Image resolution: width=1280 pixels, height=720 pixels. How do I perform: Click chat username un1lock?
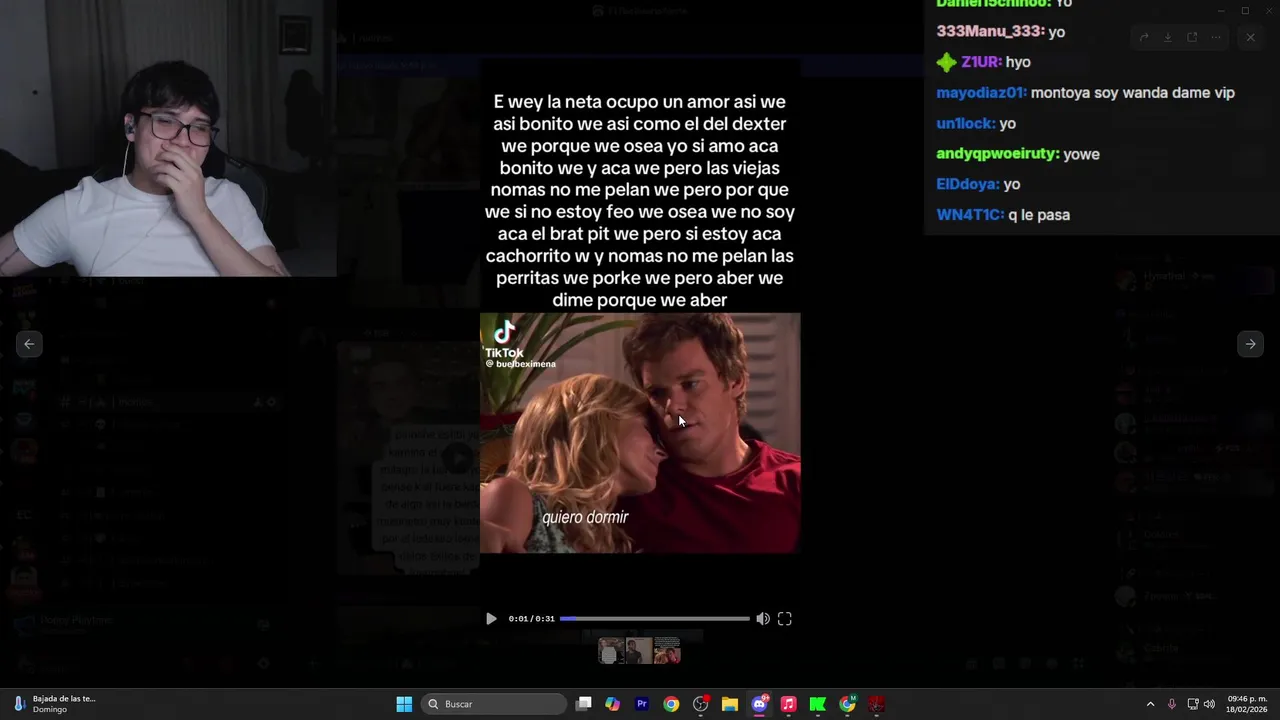point(966,123)
